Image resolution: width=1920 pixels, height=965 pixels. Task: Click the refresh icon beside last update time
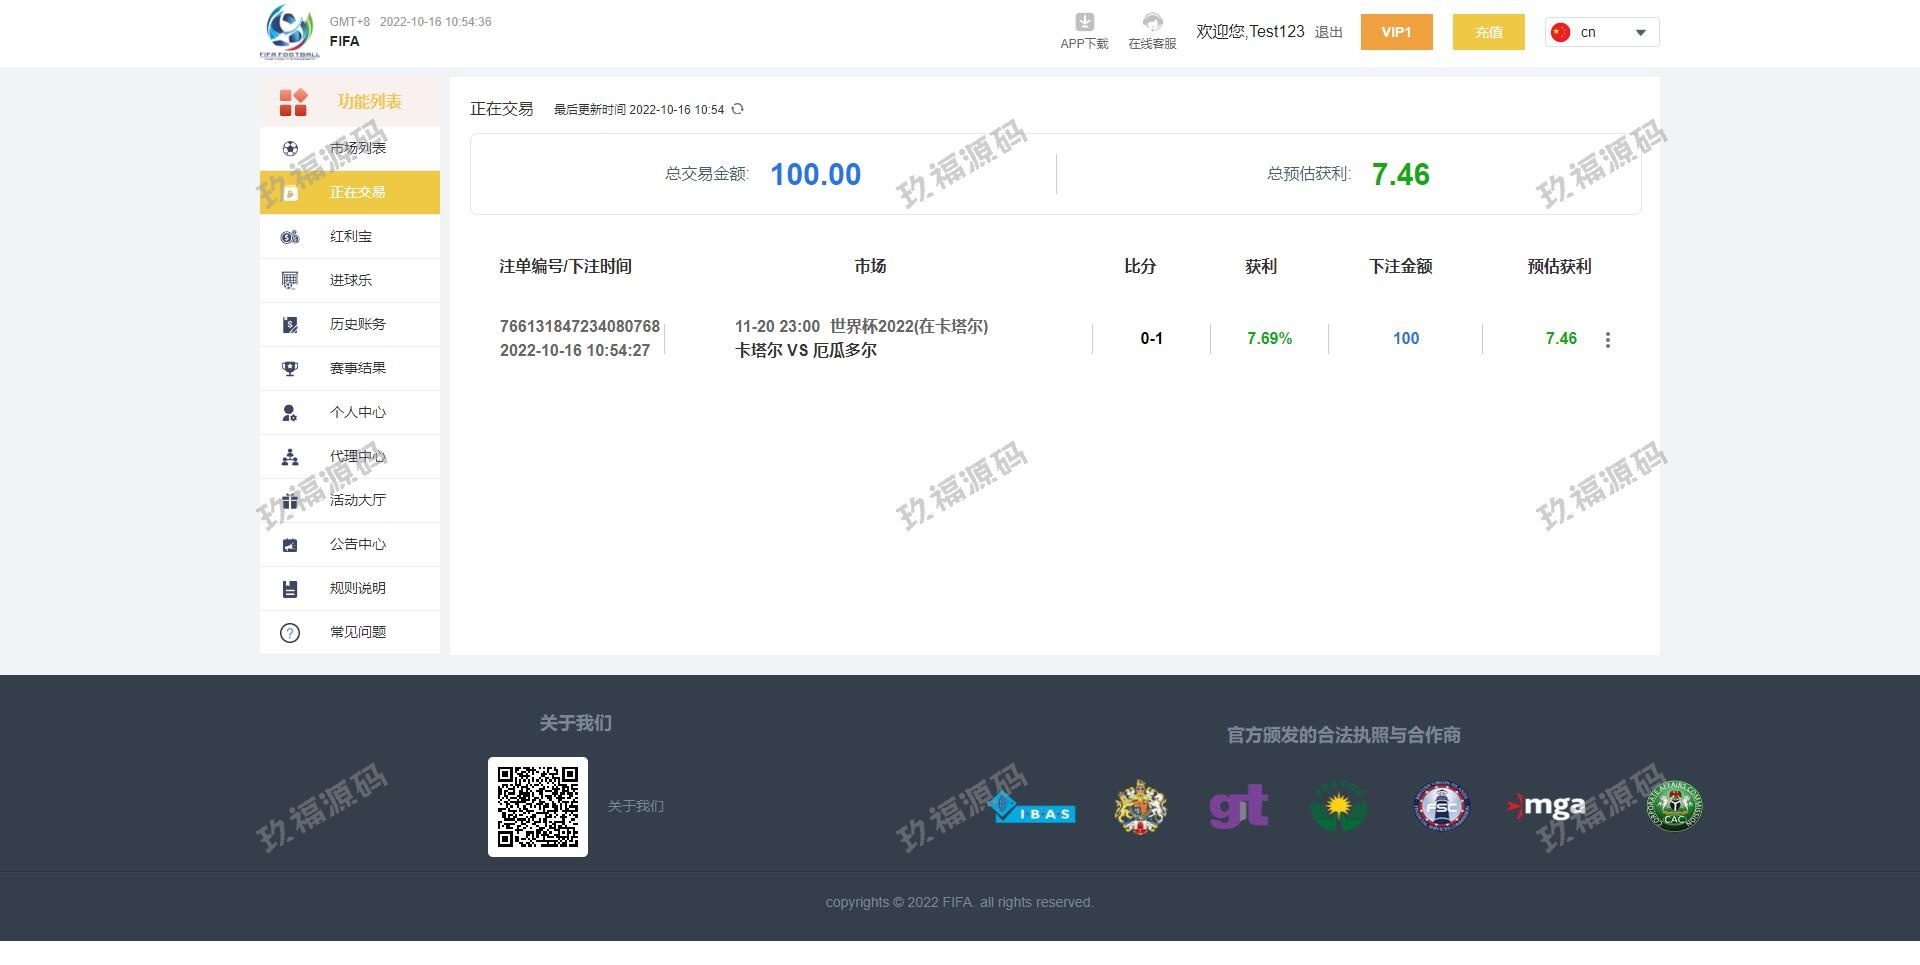(737, 109)
